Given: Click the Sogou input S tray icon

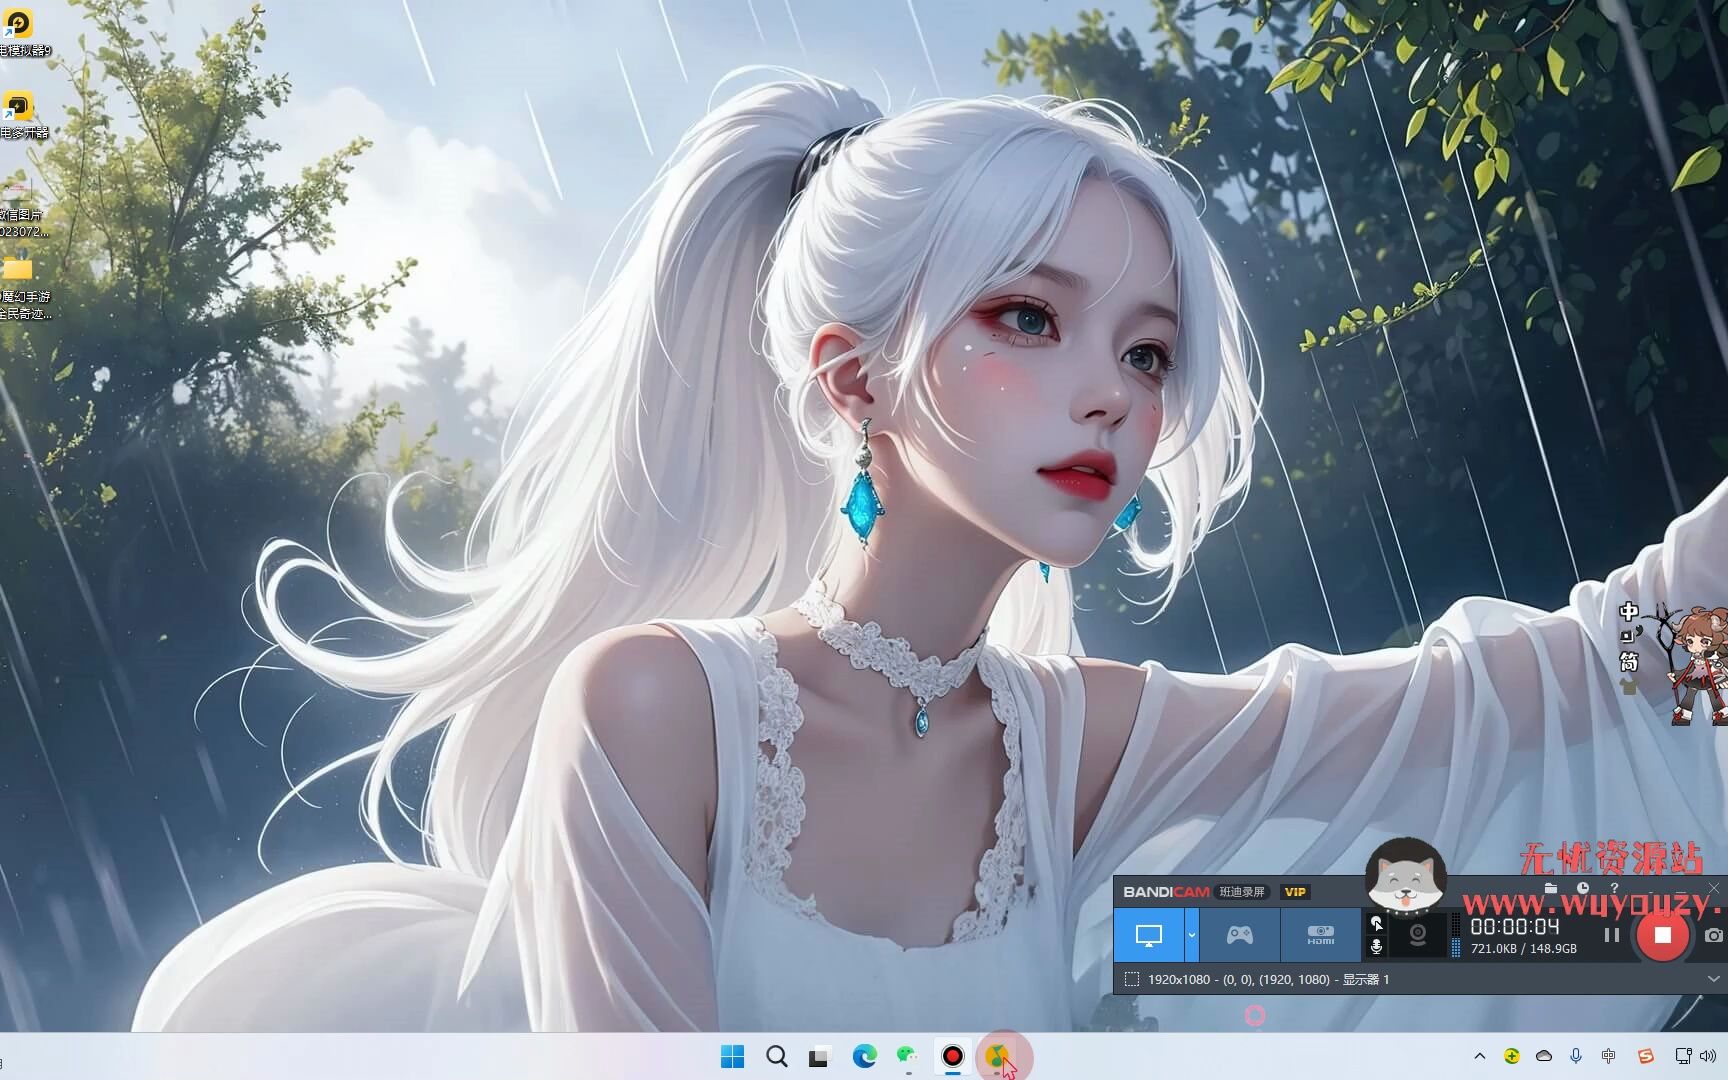Looking at the screenshot, I should 1645,1056.
